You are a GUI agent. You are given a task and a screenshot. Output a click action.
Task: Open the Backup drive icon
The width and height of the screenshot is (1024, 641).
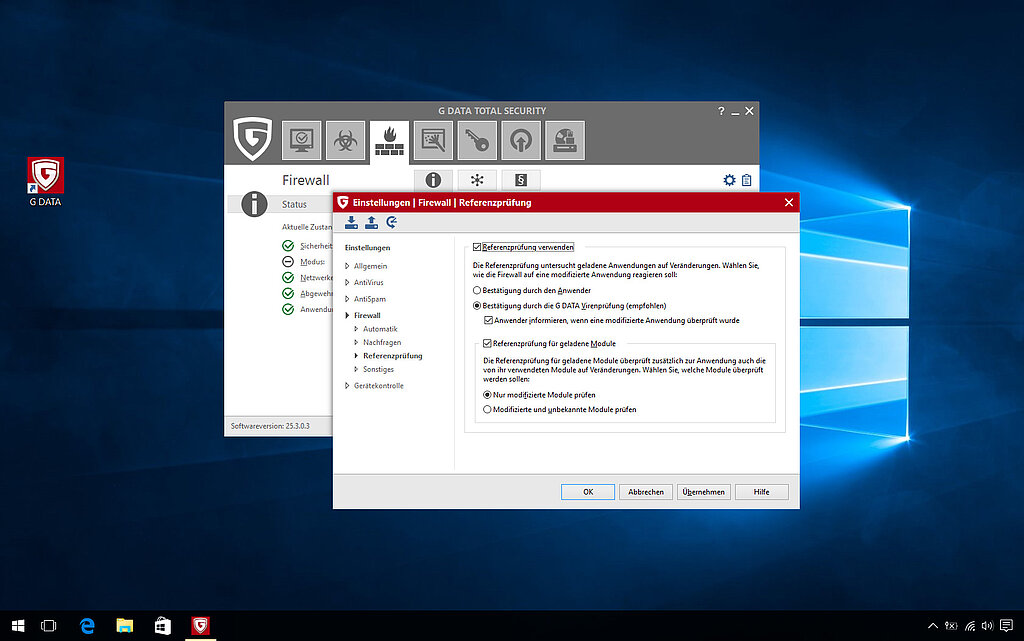pyautogui.click(x=565, y=141)
